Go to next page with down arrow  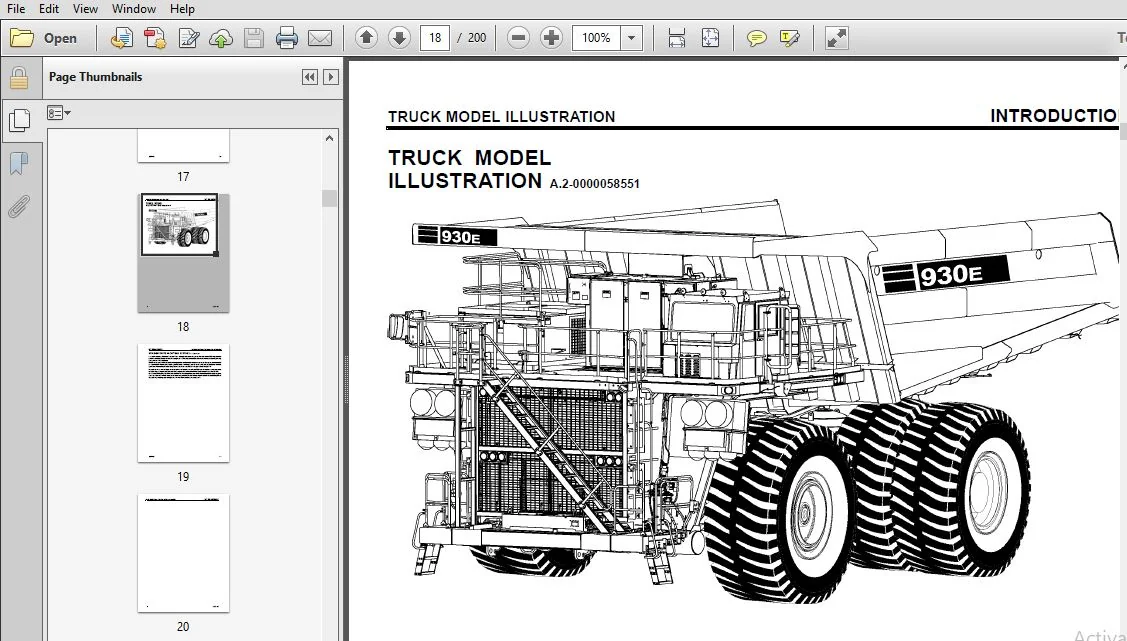[x=400, y=37]
